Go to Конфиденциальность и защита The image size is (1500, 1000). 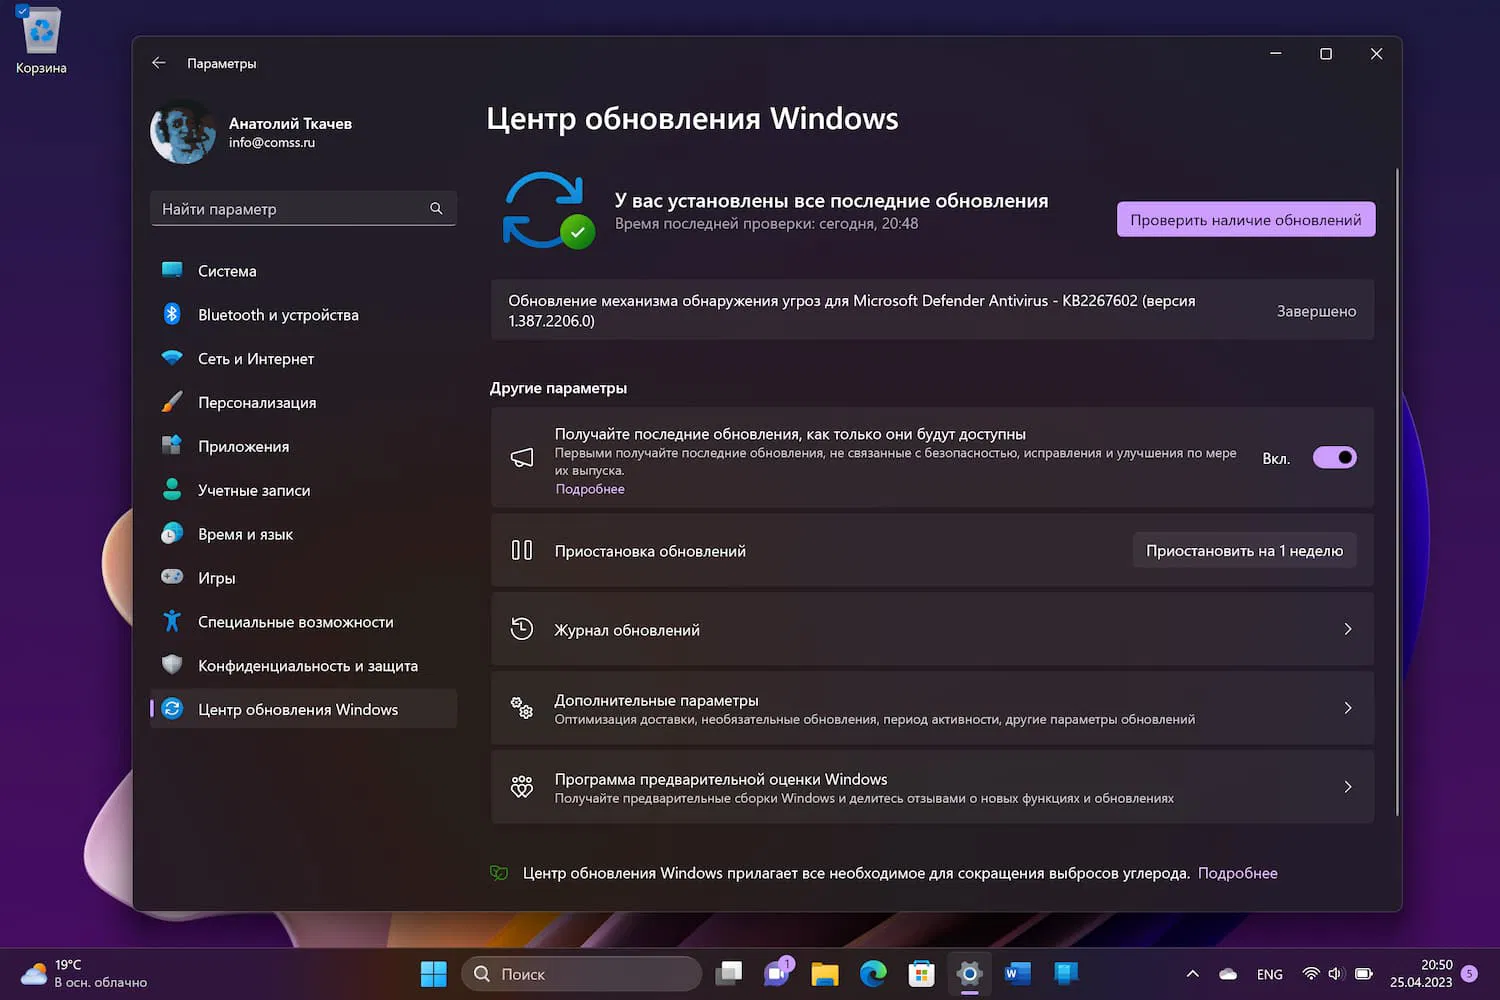click(303, 666)
